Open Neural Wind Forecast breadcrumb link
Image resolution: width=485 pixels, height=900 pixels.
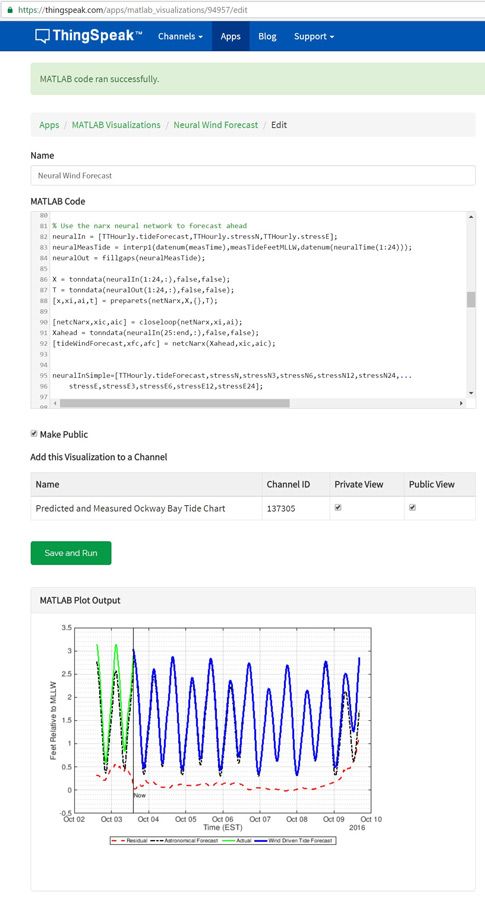[x=216, y=125]
